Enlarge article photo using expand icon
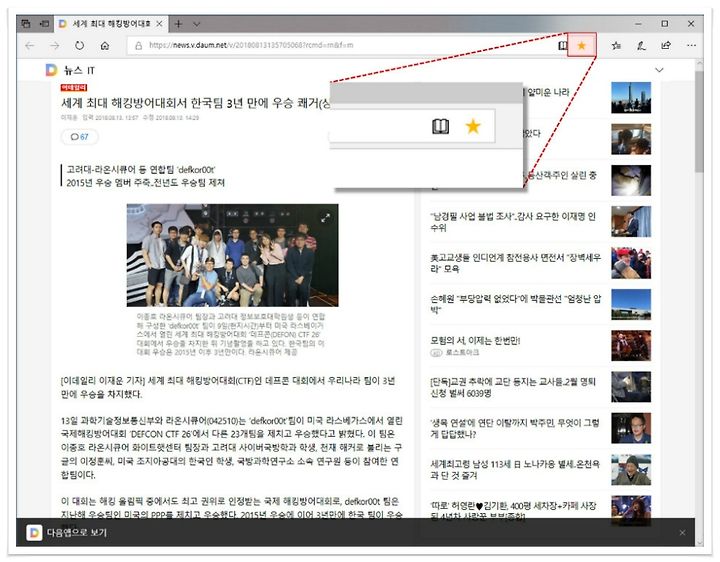 tap(326, 218)
